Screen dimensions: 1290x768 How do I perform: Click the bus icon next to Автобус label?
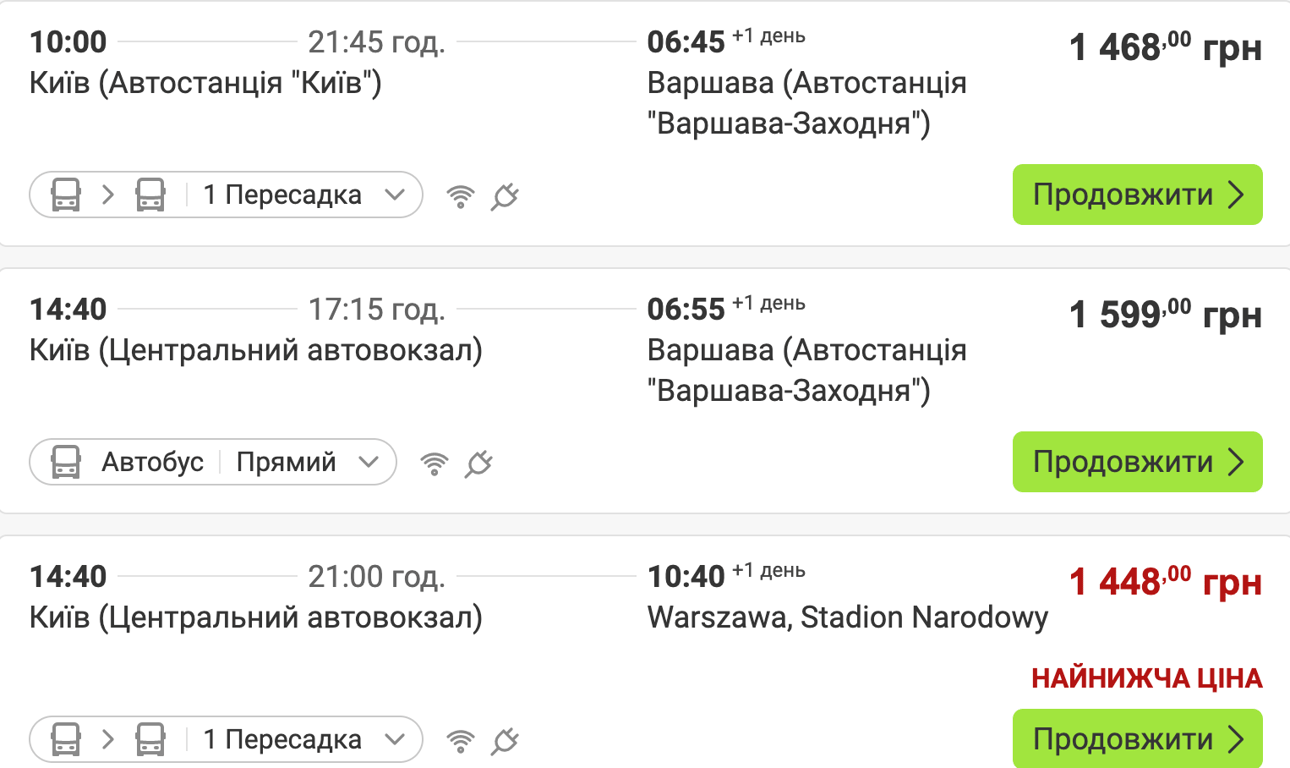(66, 462)
